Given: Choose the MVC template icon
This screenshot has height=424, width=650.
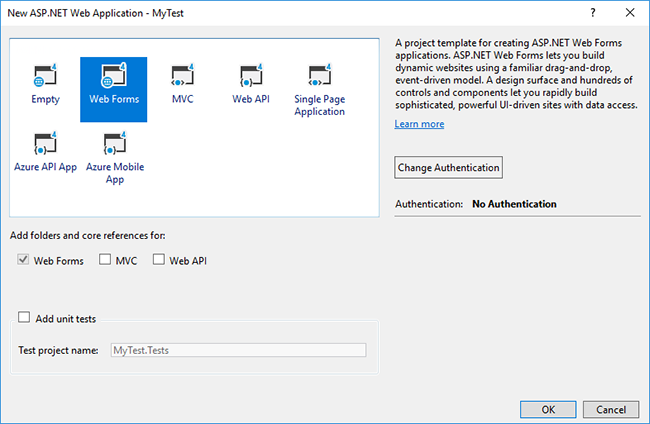Looking at the screenshot, I should [182, 75].
